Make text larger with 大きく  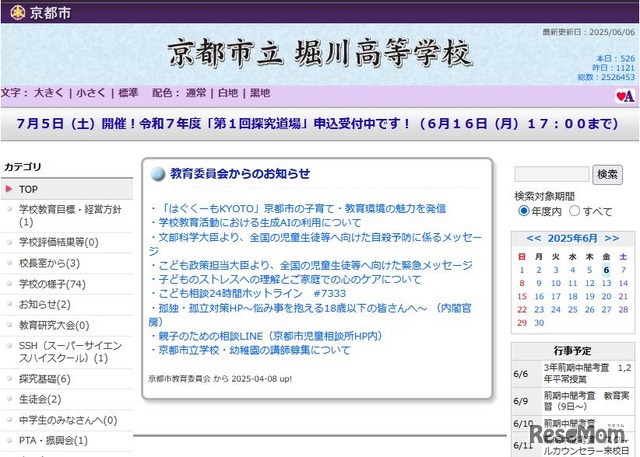point(49,93)
